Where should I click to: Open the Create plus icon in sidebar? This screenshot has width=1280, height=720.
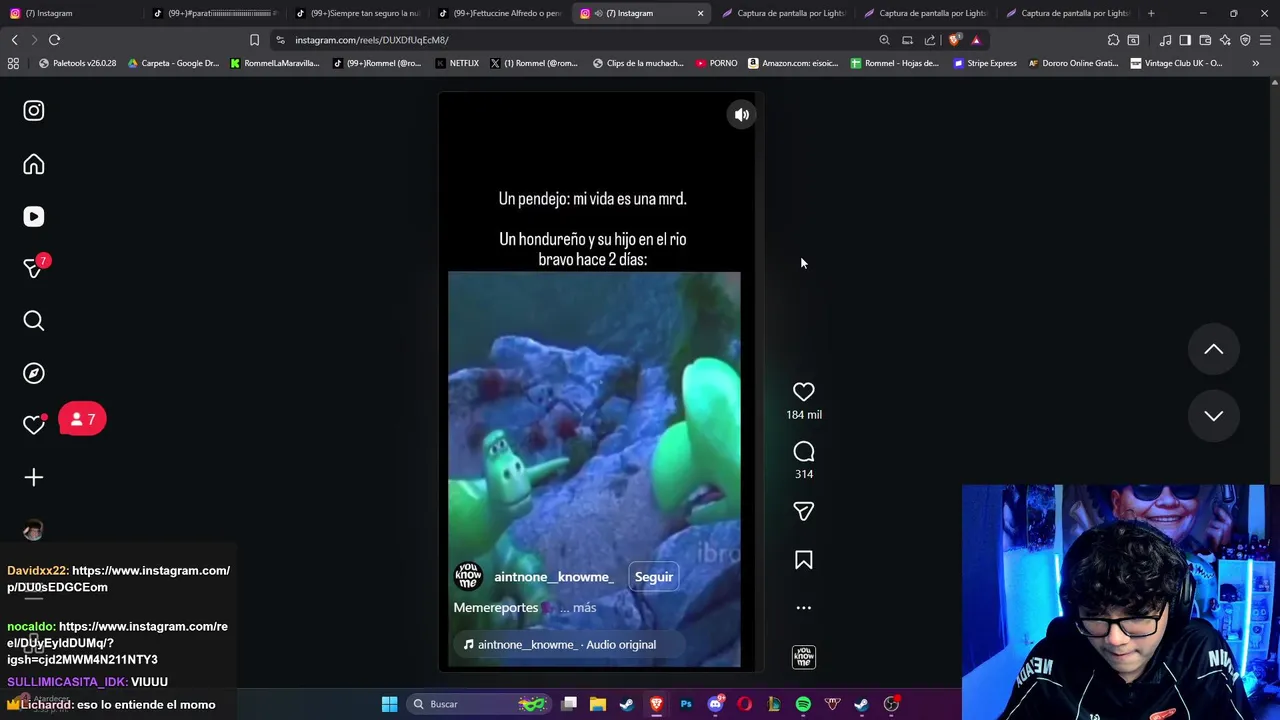pyautogui.click(x=34, y=477)
